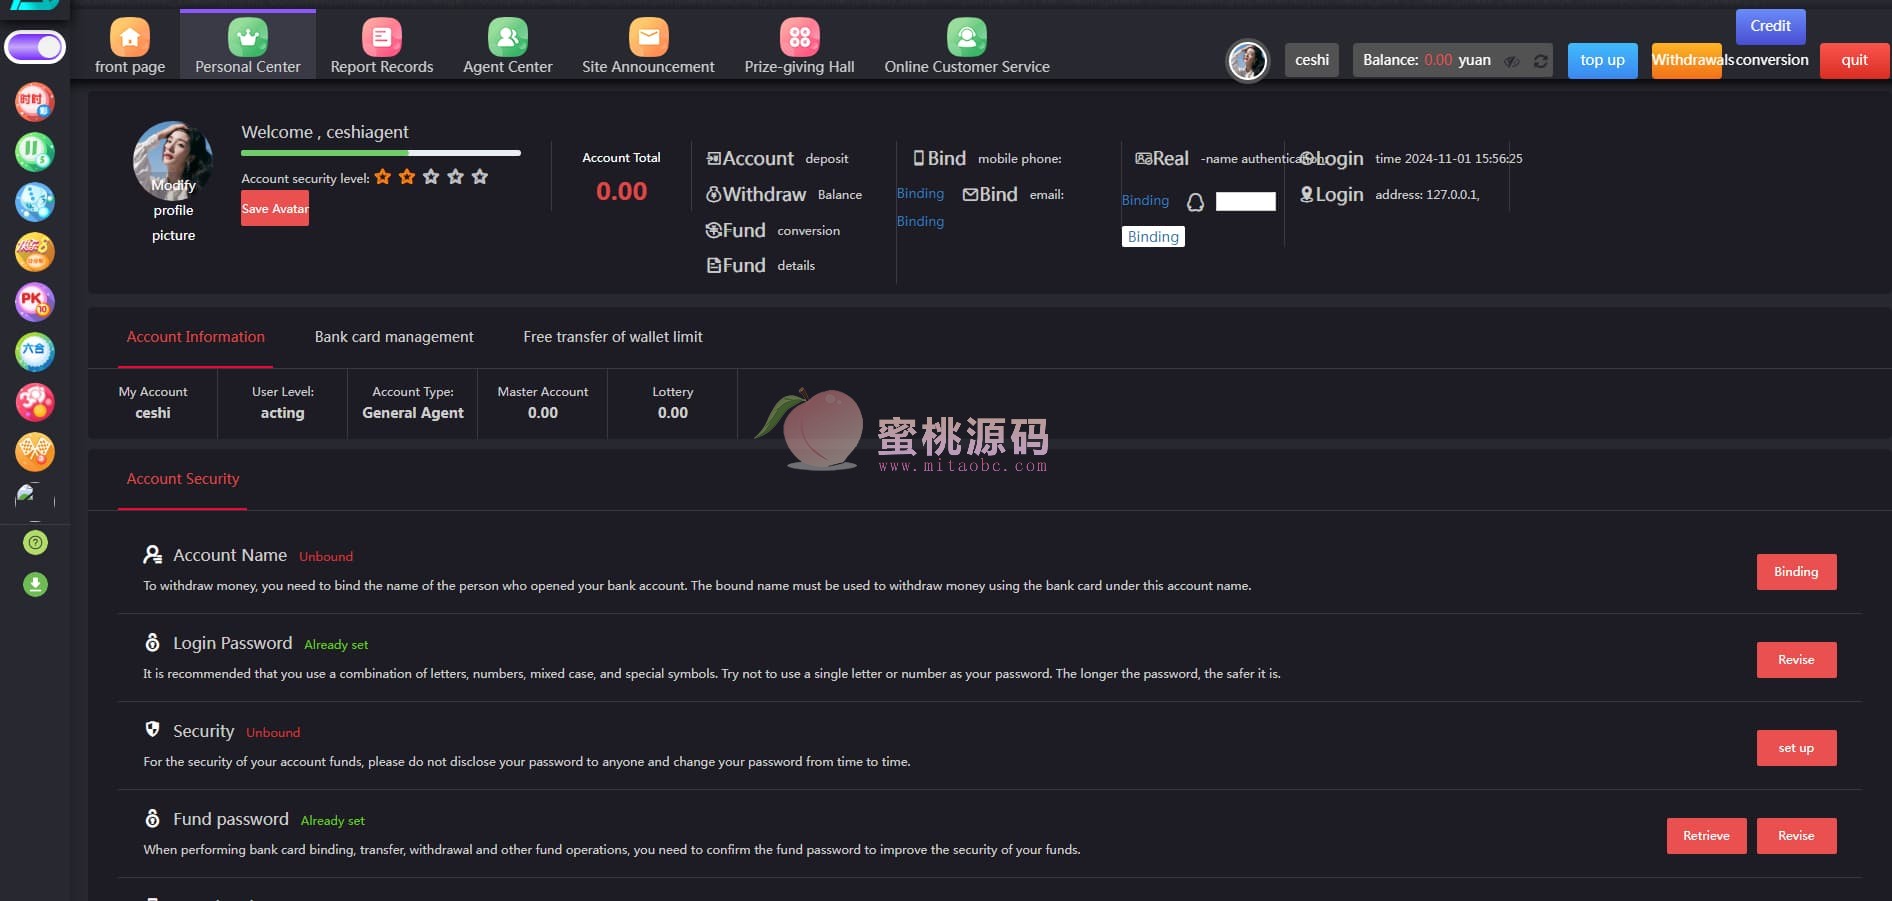Click the account security level progress bar
1892x901 pixels.
pyautogui.click(x=380, y=153)
